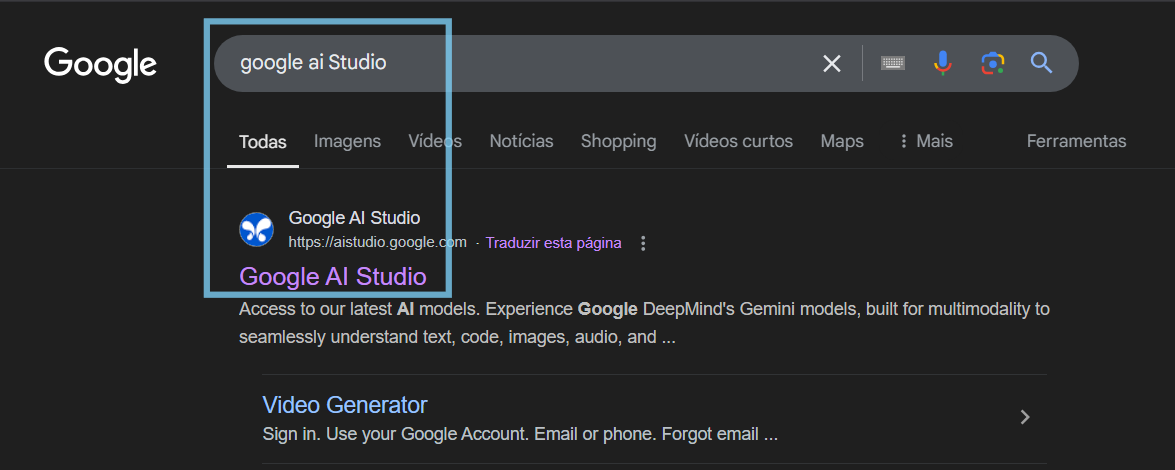
Task: Expand the Video Generator chevron arrow
Action: tap(1025, 418)
